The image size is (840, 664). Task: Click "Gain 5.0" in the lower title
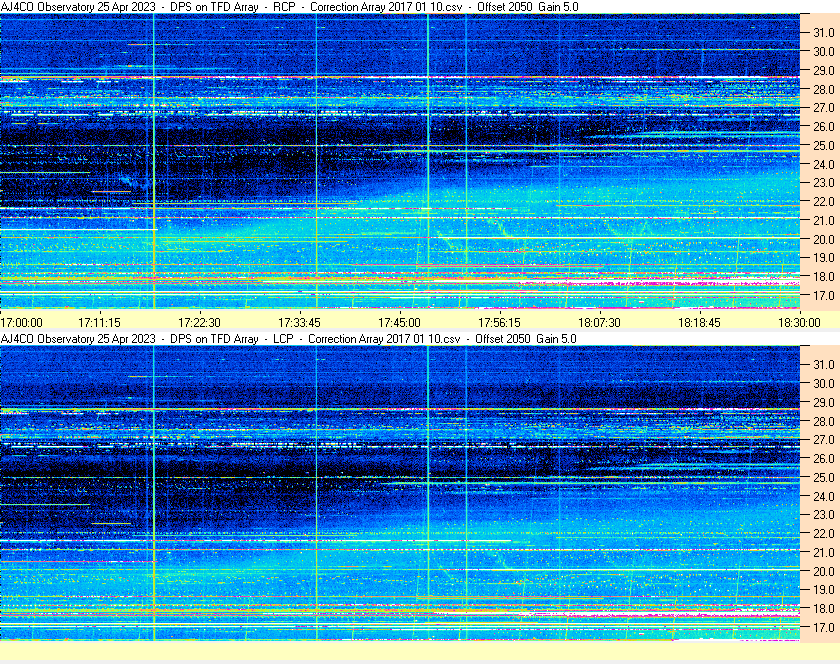(556, 339)
